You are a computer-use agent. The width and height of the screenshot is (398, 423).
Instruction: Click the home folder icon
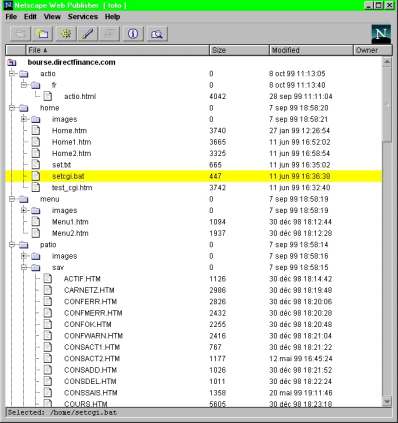point(24,108)
